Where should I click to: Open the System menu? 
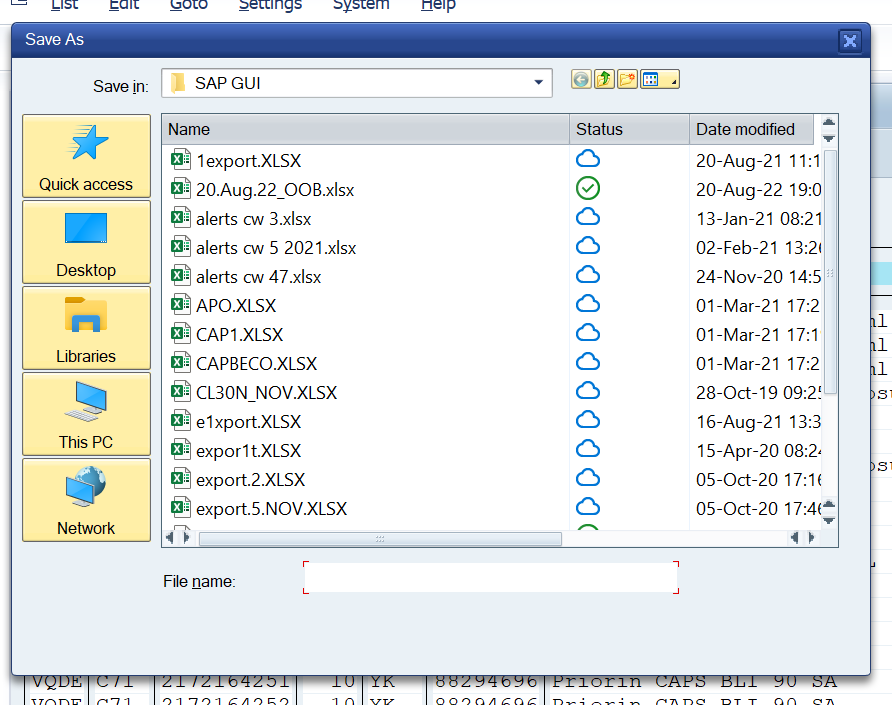coord(360,6)
